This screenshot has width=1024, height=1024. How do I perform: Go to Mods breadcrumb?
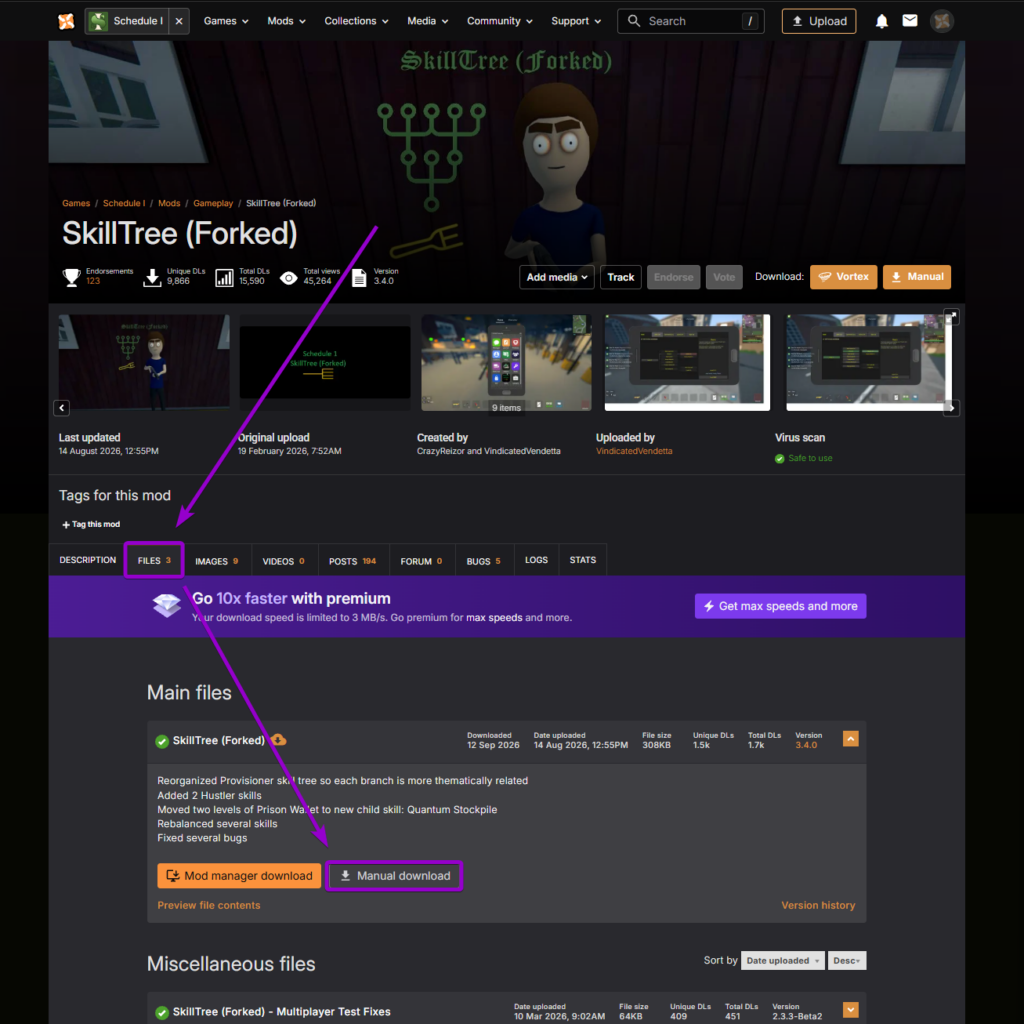click(x=168, y=203)
